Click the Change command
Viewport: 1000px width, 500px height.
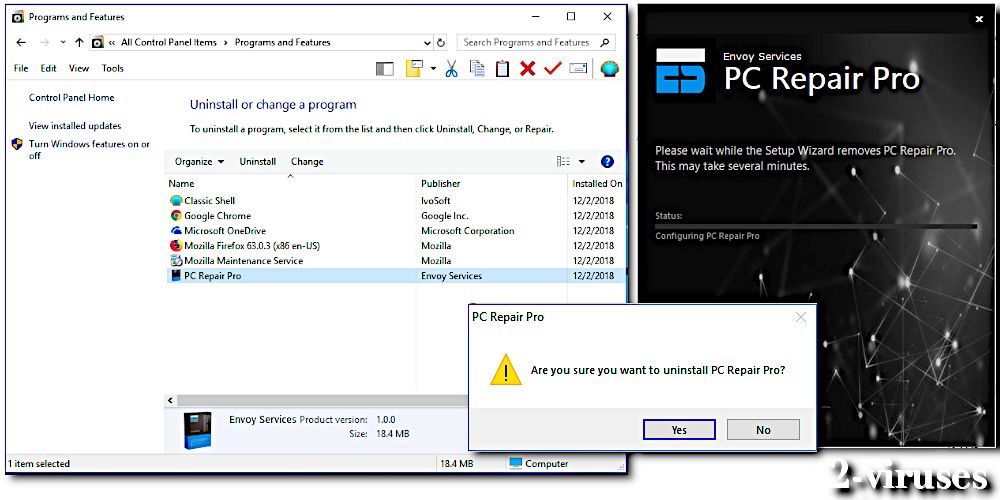click(307, 161)
